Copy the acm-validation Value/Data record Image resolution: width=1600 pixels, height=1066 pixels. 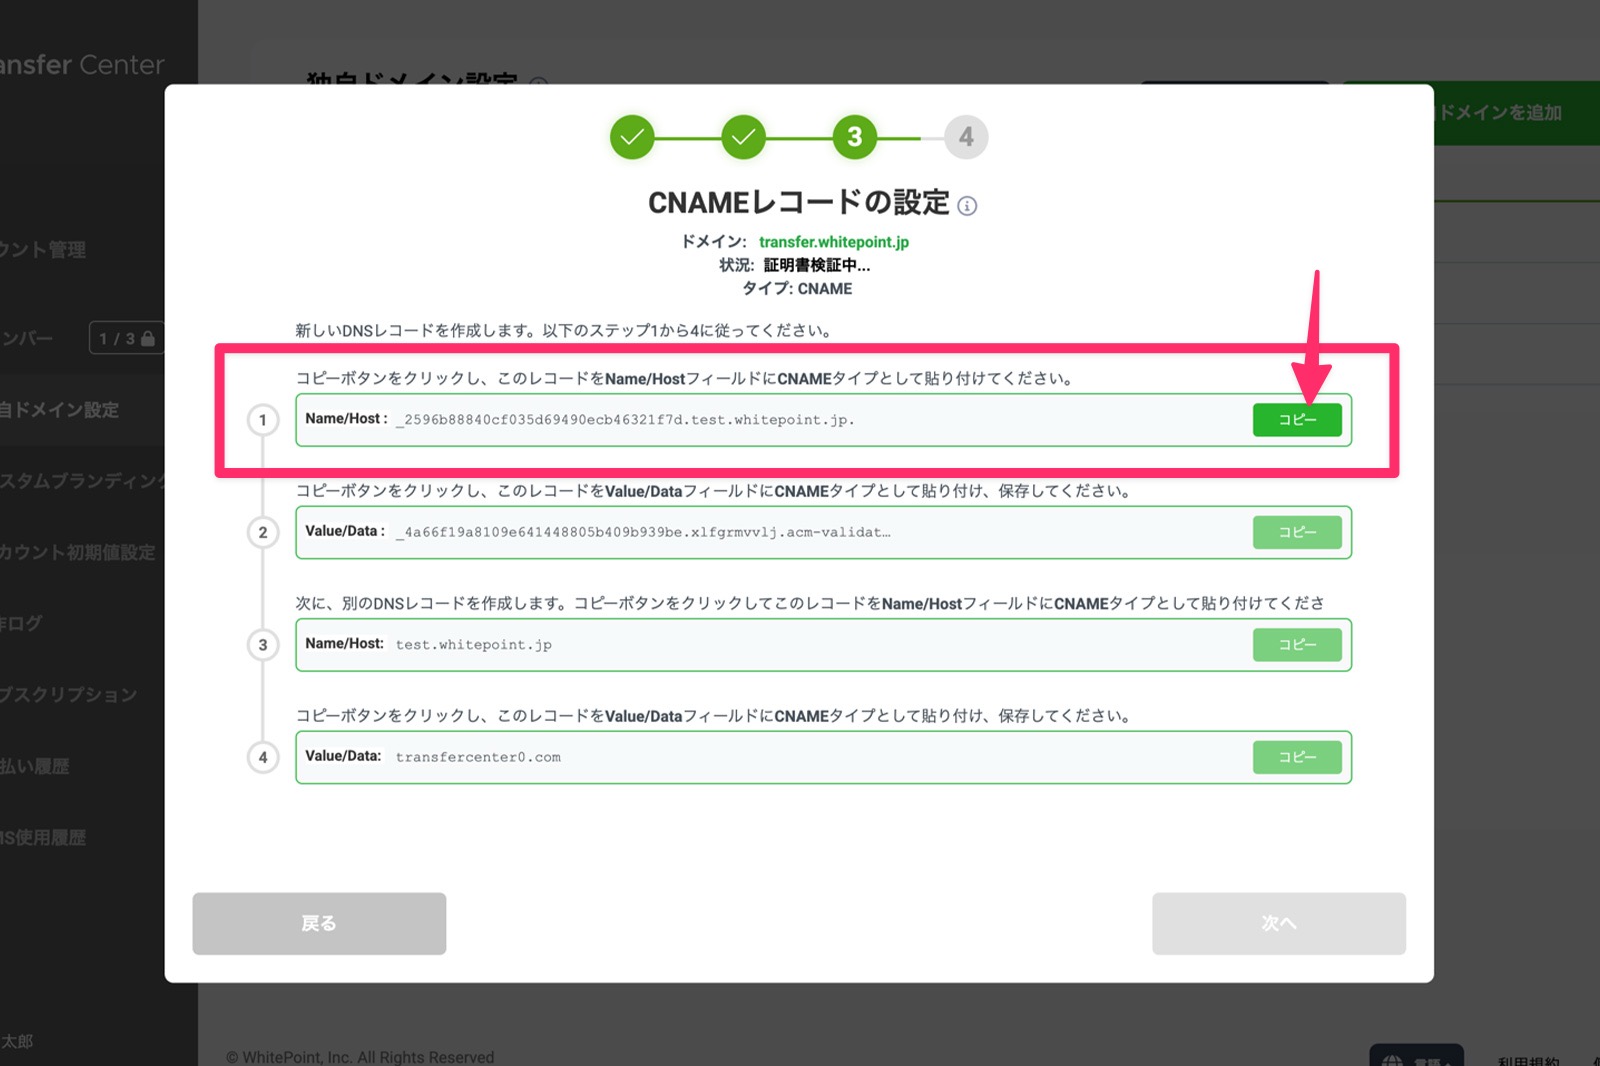1296,532
